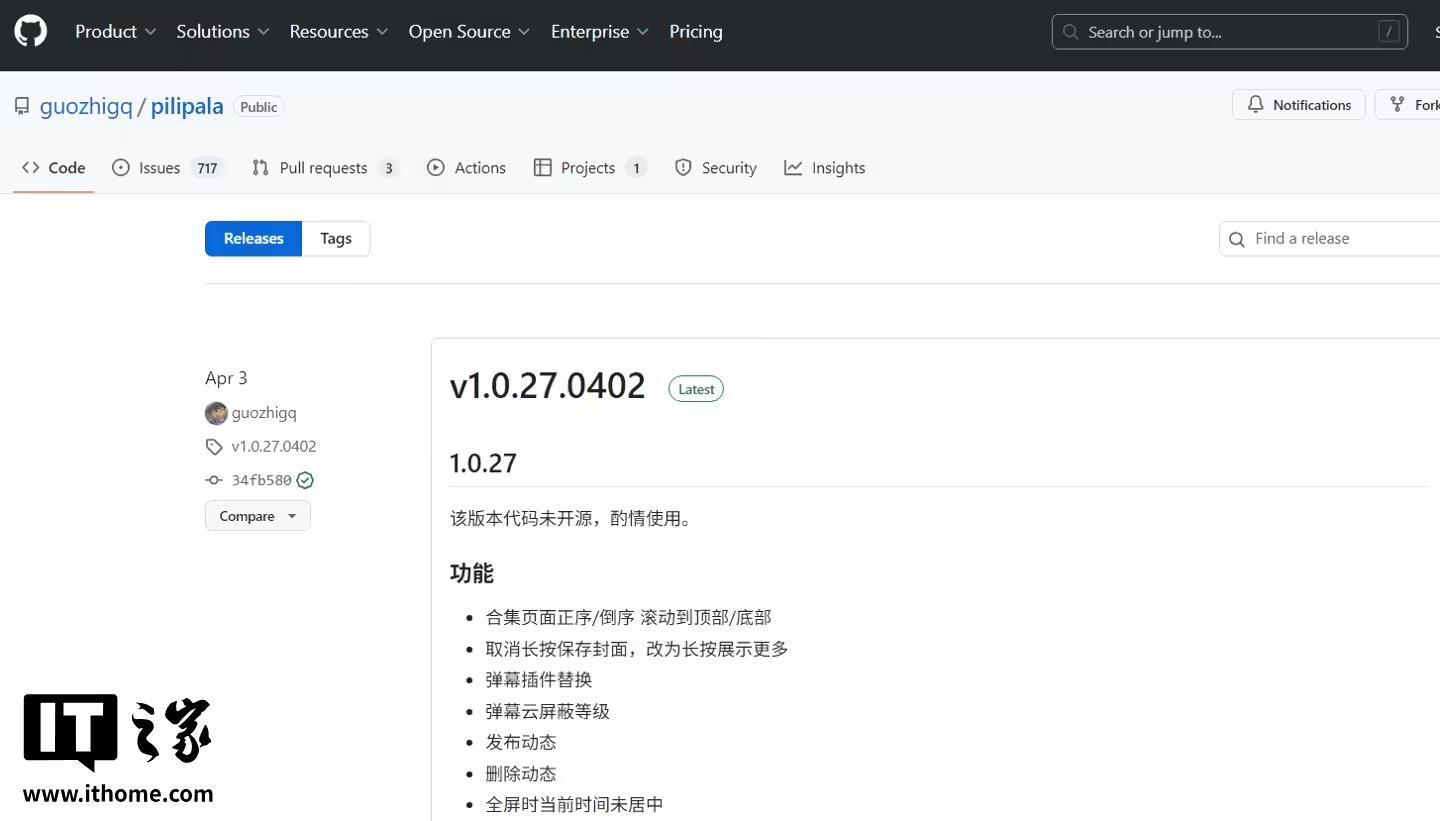Click the guozhigq avatar image
This screenshot has width=1440, height=821.
pos(216,413)
